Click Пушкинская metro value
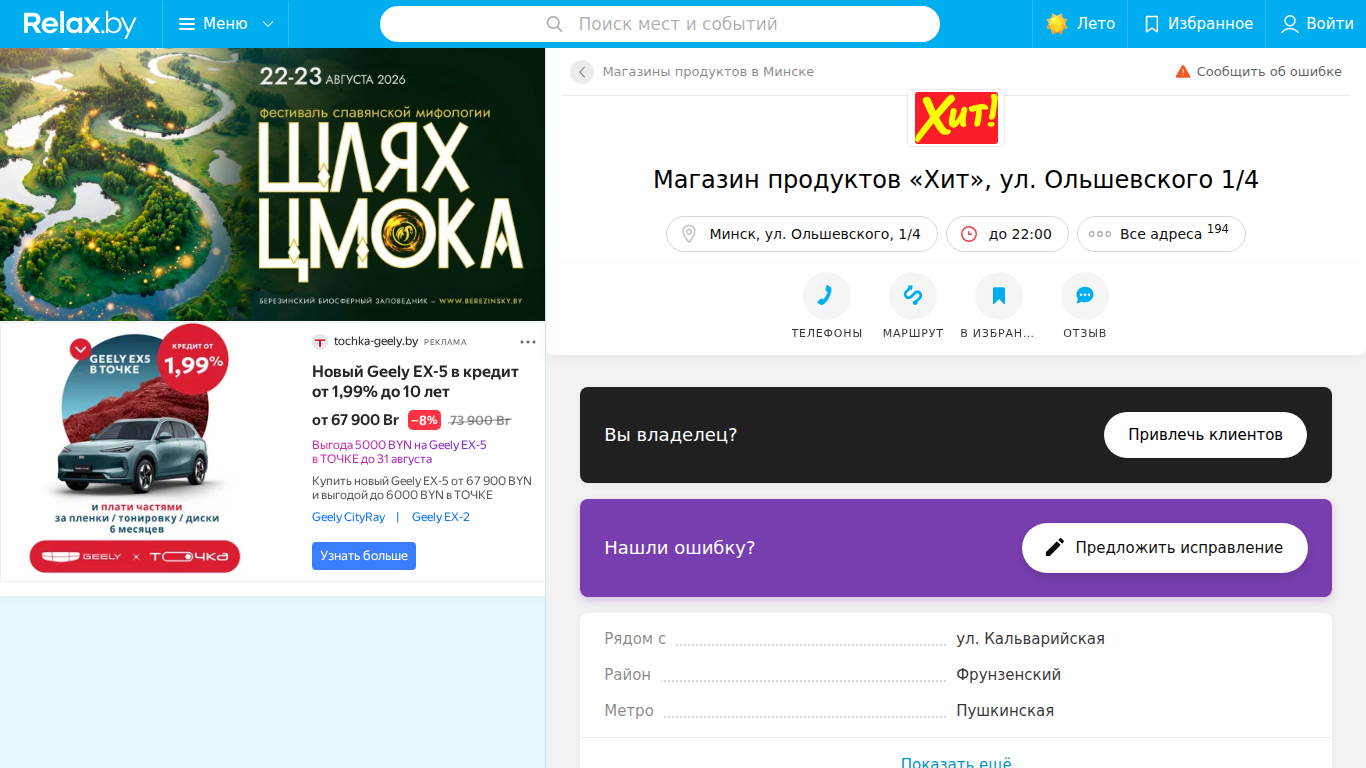The image size is (1366, 768). click(1005, 711)
